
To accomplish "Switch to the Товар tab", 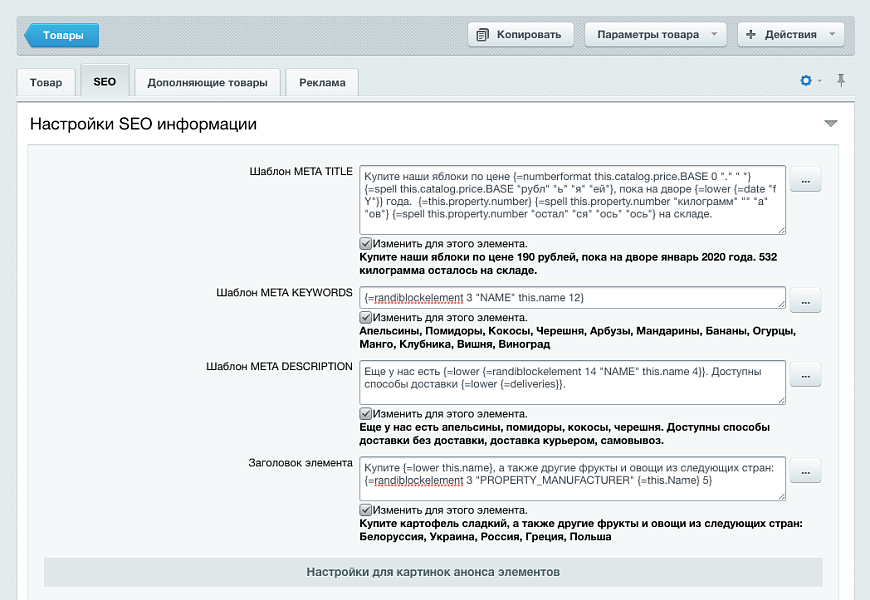I will click(x=46, y=83).
